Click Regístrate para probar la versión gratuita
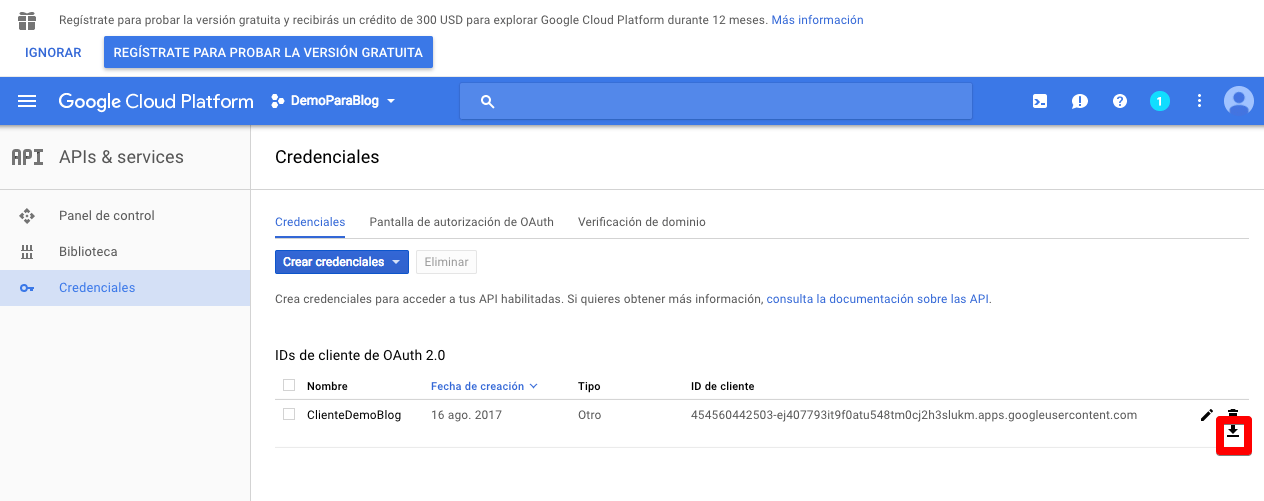1264x501 pixels. (x=268, y=52)
